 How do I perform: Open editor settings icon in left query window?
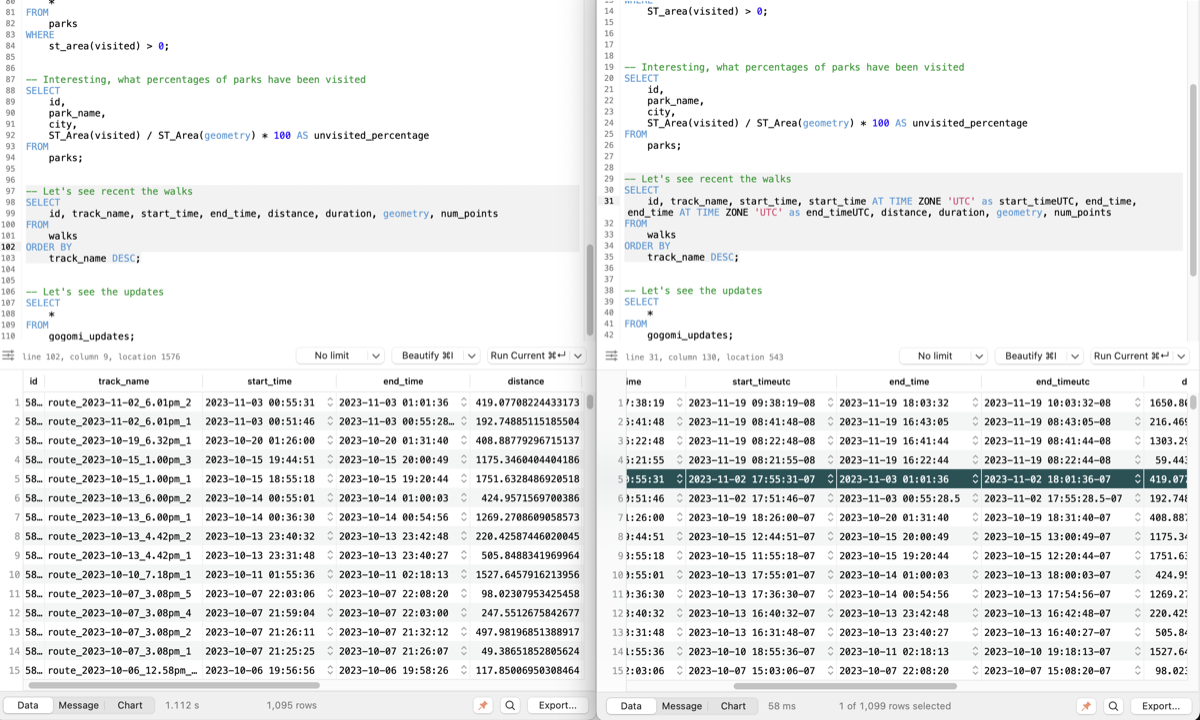[x=8, y=356]
